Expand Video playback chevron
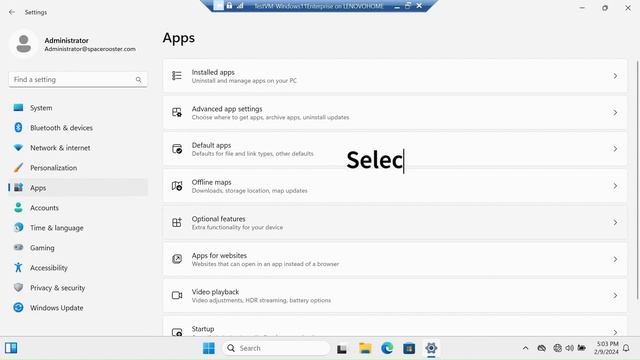 tap(615, 295)
